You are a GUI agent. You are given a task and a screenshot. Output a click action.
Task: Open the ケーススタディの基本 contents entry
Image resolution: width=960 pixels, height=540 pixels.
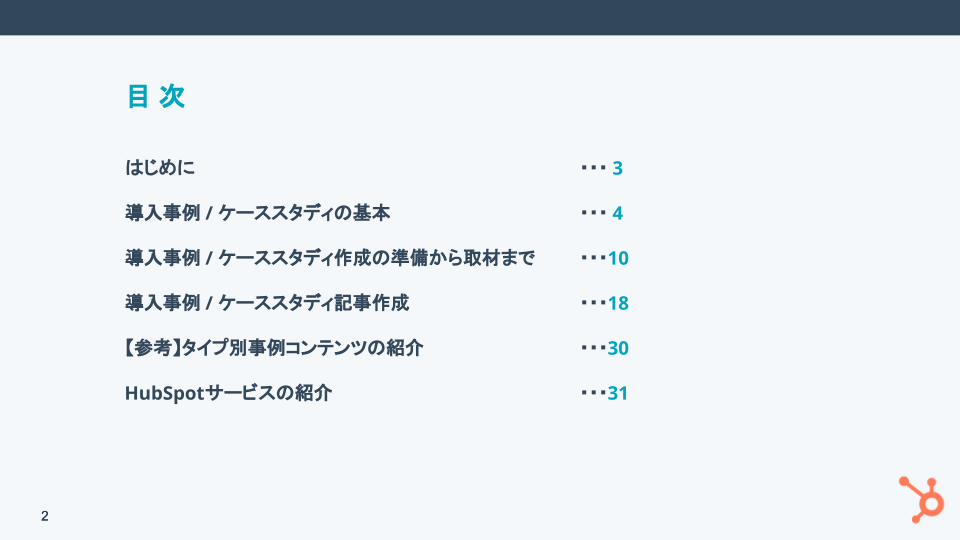pyautogui.click(x=257, y=213)
